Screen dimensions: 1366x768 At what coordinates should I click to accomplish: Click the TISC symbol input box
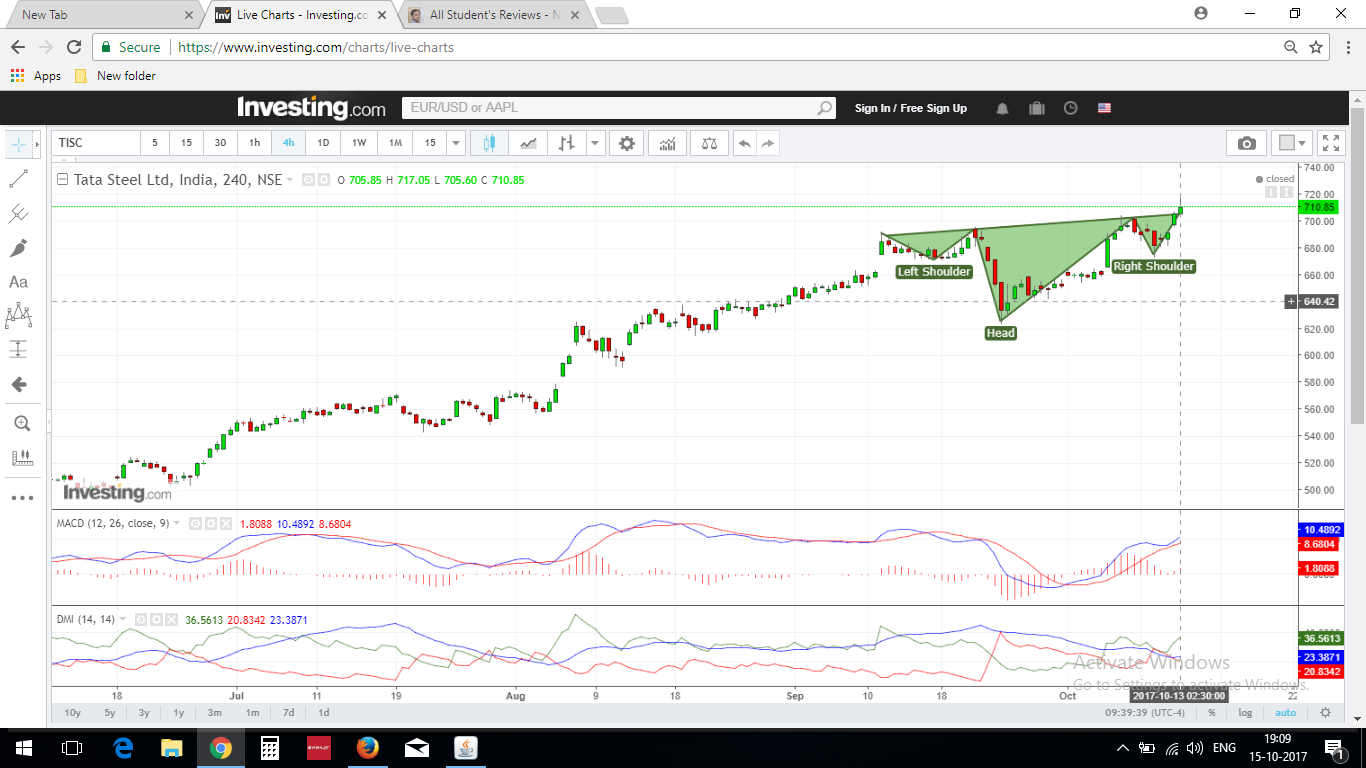pos(95,143)
